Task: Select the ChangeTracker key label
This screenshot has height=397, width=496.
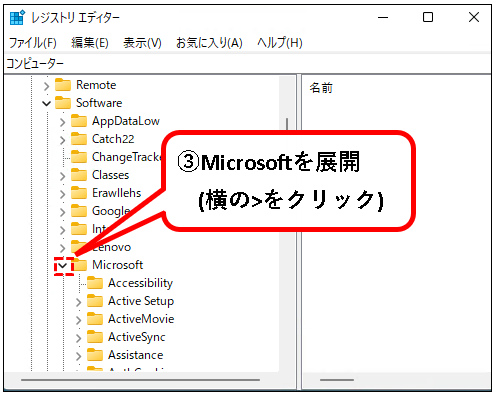Action: pyautogui.click(x=127, y=157)
